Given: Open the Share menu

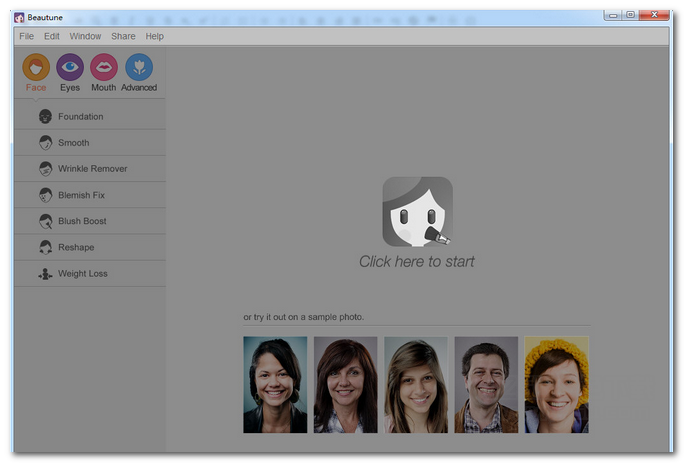Looking at the screenshot, I should (123, 36).
